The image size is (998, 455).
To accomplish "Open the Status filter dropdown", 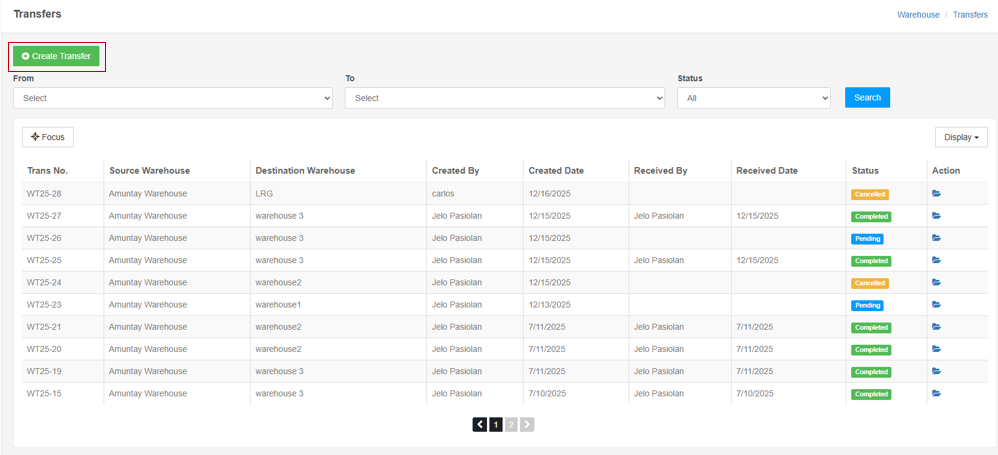I will (x=753, y=98).
